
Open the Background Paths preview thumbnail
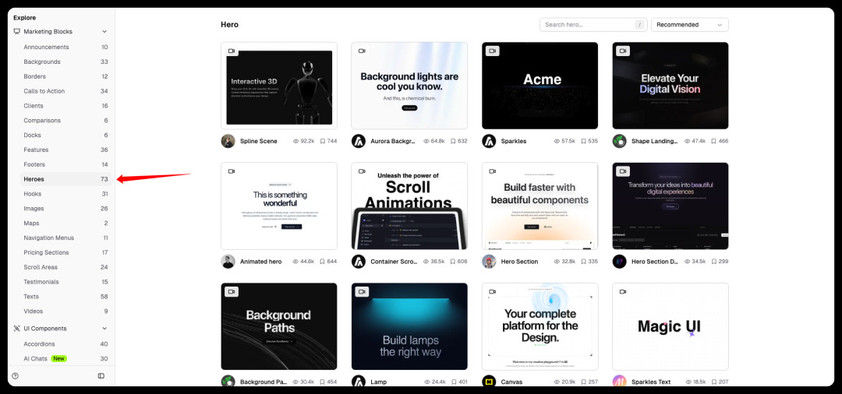[x=279, y=326]
